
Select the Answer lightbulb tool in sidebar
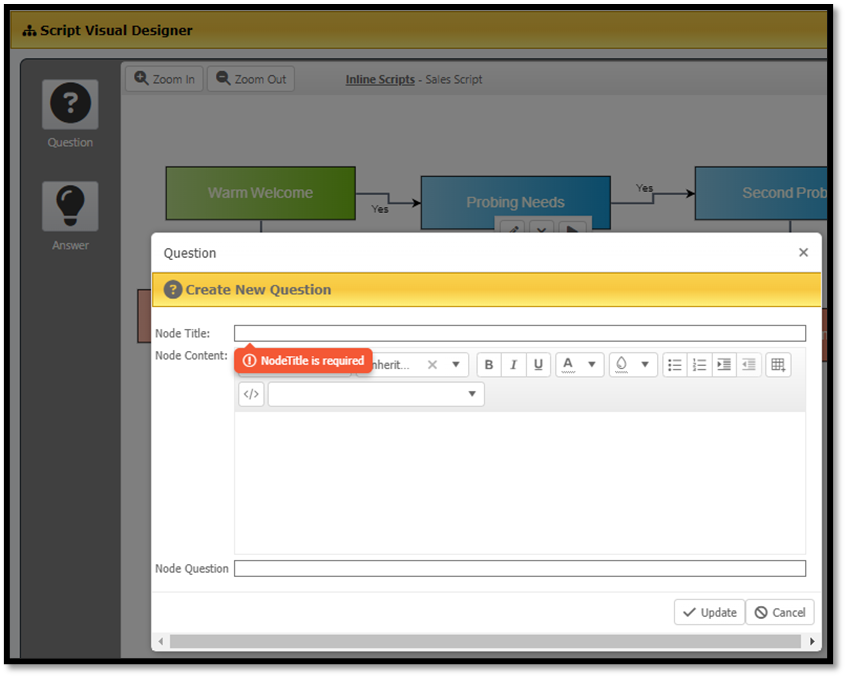coord(70,206)
